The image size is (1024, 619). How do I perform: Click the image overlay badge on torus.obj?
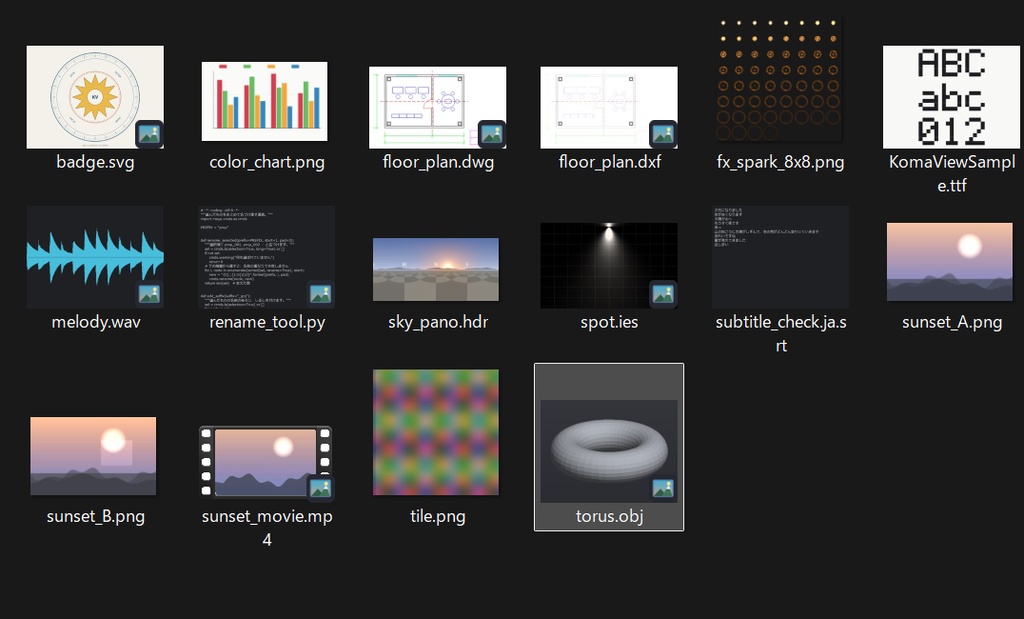pos(662,488)
